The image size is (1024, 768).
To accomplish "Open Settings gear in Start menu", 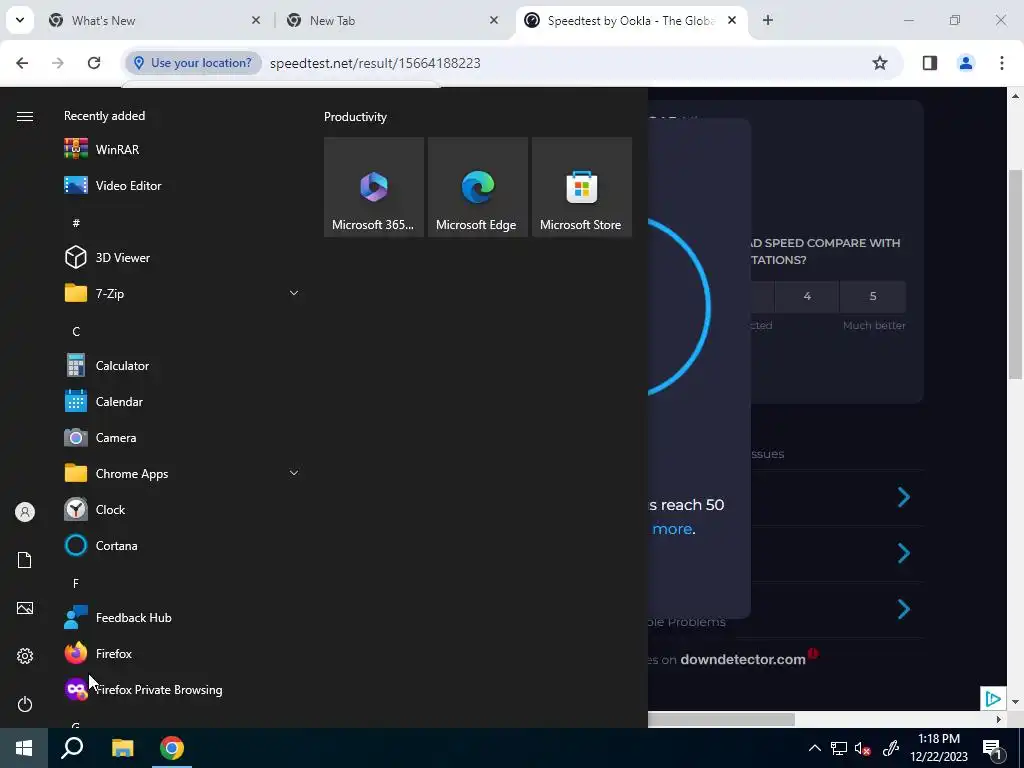I will coord(25,656).
